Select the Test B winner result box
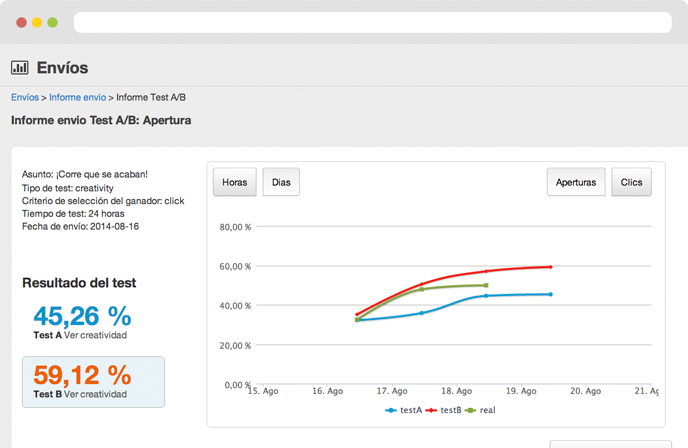688x448 pixels. pyautogui.click(x=93, y=381)
